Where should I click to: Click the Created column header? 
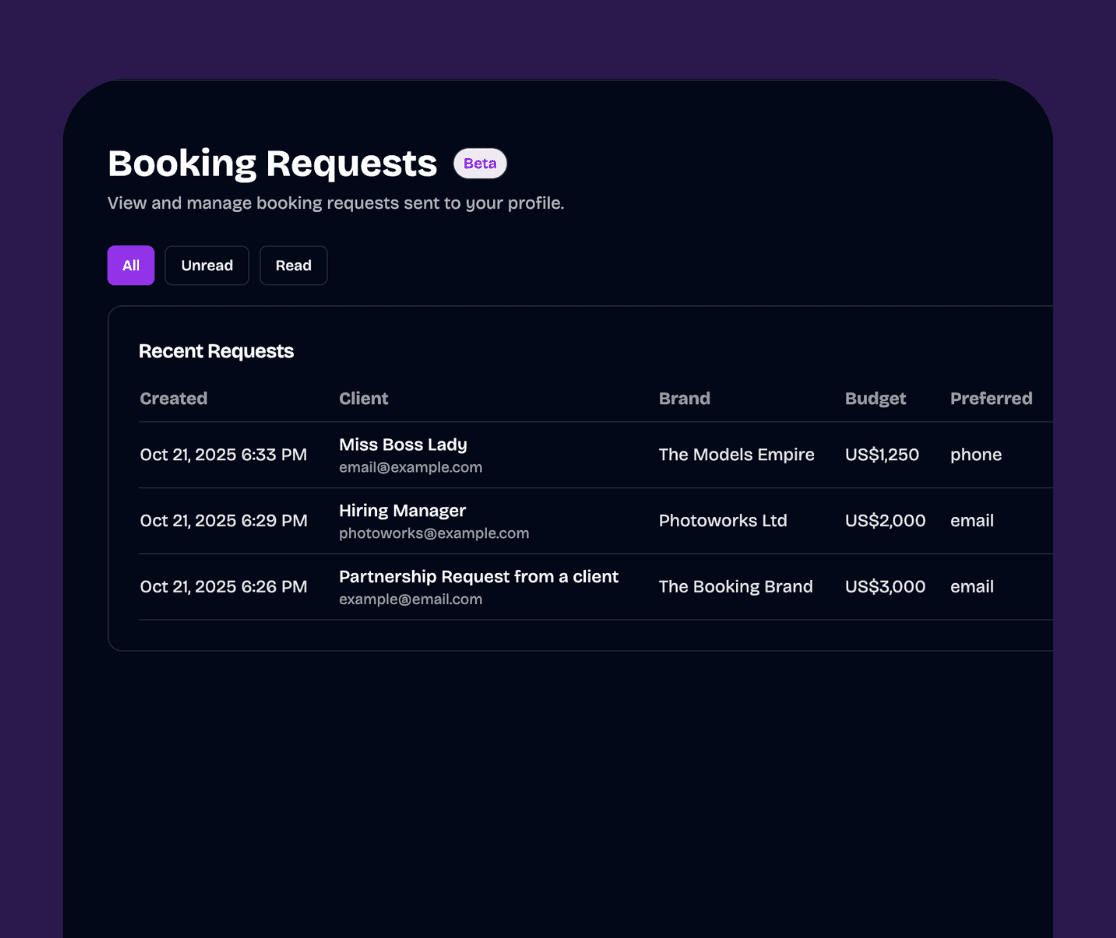pos(174,399)
